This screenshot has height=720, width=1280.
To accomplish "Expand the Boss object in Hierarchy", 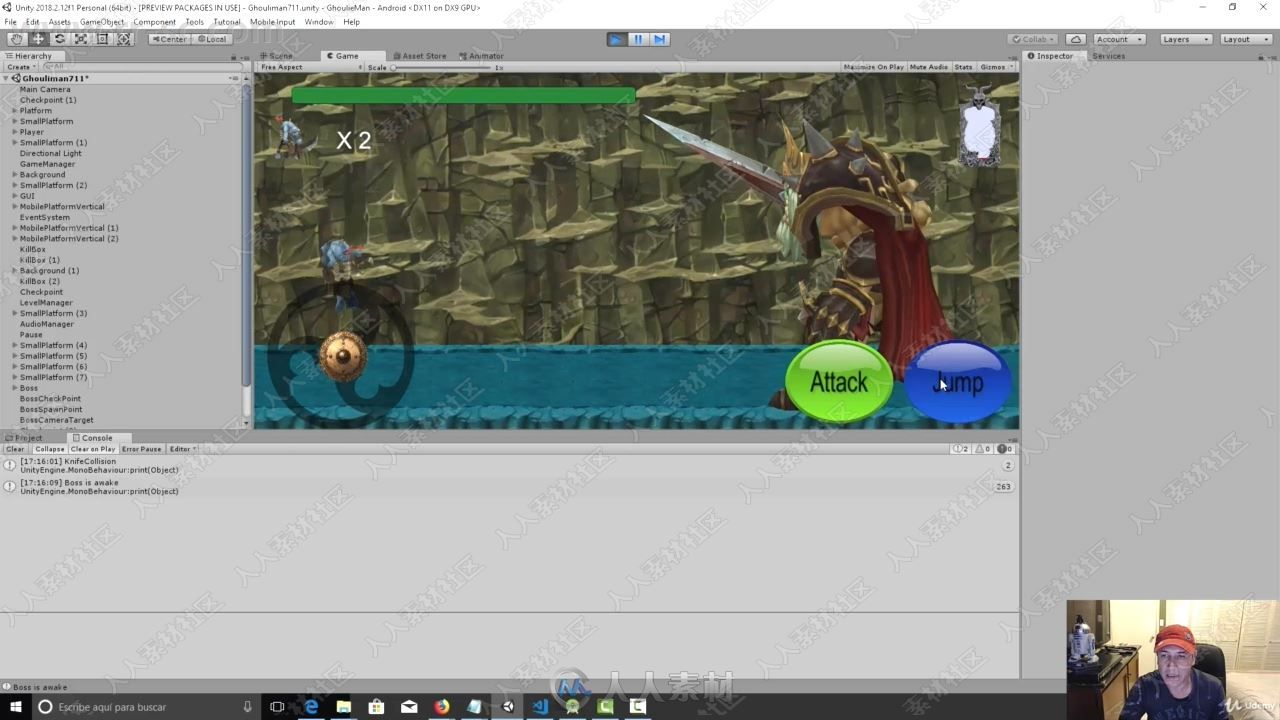I will pyautogui.click(x=15, y=388).
